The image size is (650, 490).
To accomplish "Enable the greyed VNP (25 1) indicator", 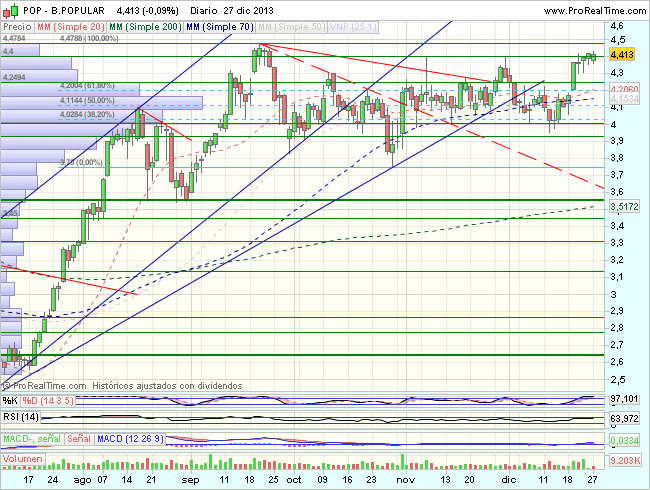I will 353,27.
